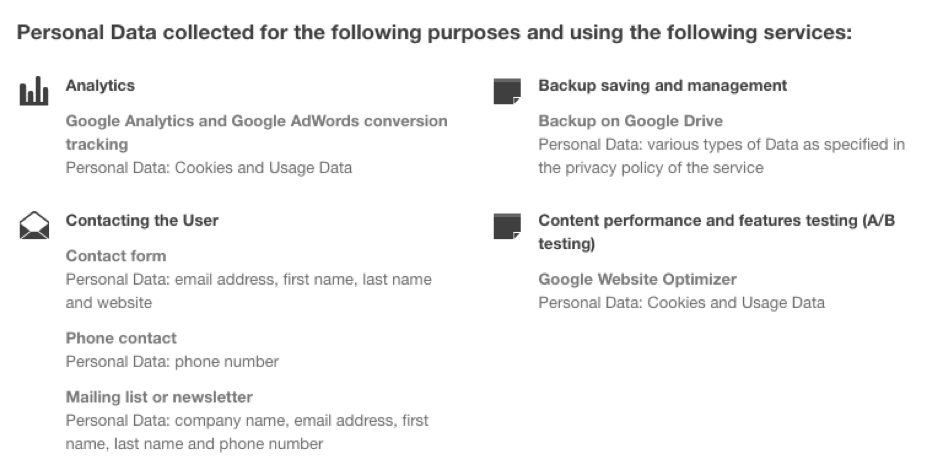This screenshot has width=941, height=464.
Task: Expand Mailing list or newsletter service
Action: tap(159, 397)
